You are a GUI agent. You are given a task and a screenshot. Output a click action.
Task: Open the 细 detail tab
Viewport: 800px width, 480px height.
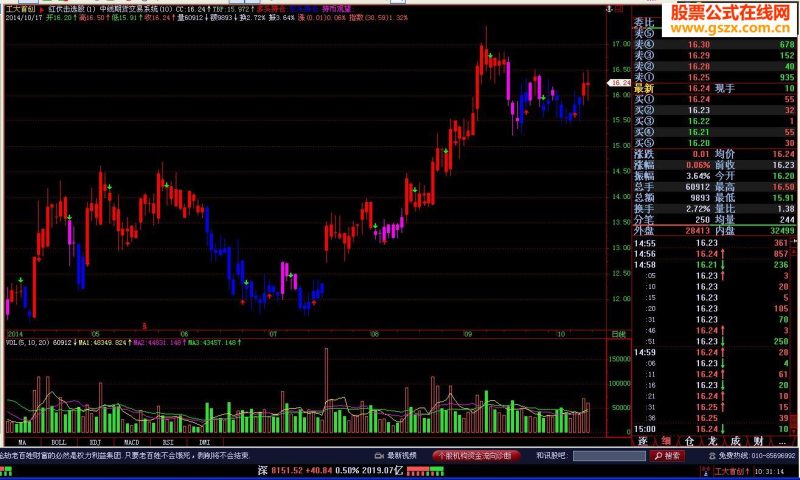click(x=666, y=441)
